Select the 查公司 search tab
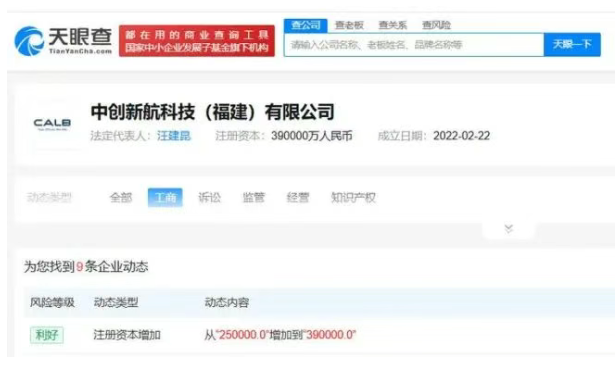This screenshot has height=390, width=615. coord(306,26)
